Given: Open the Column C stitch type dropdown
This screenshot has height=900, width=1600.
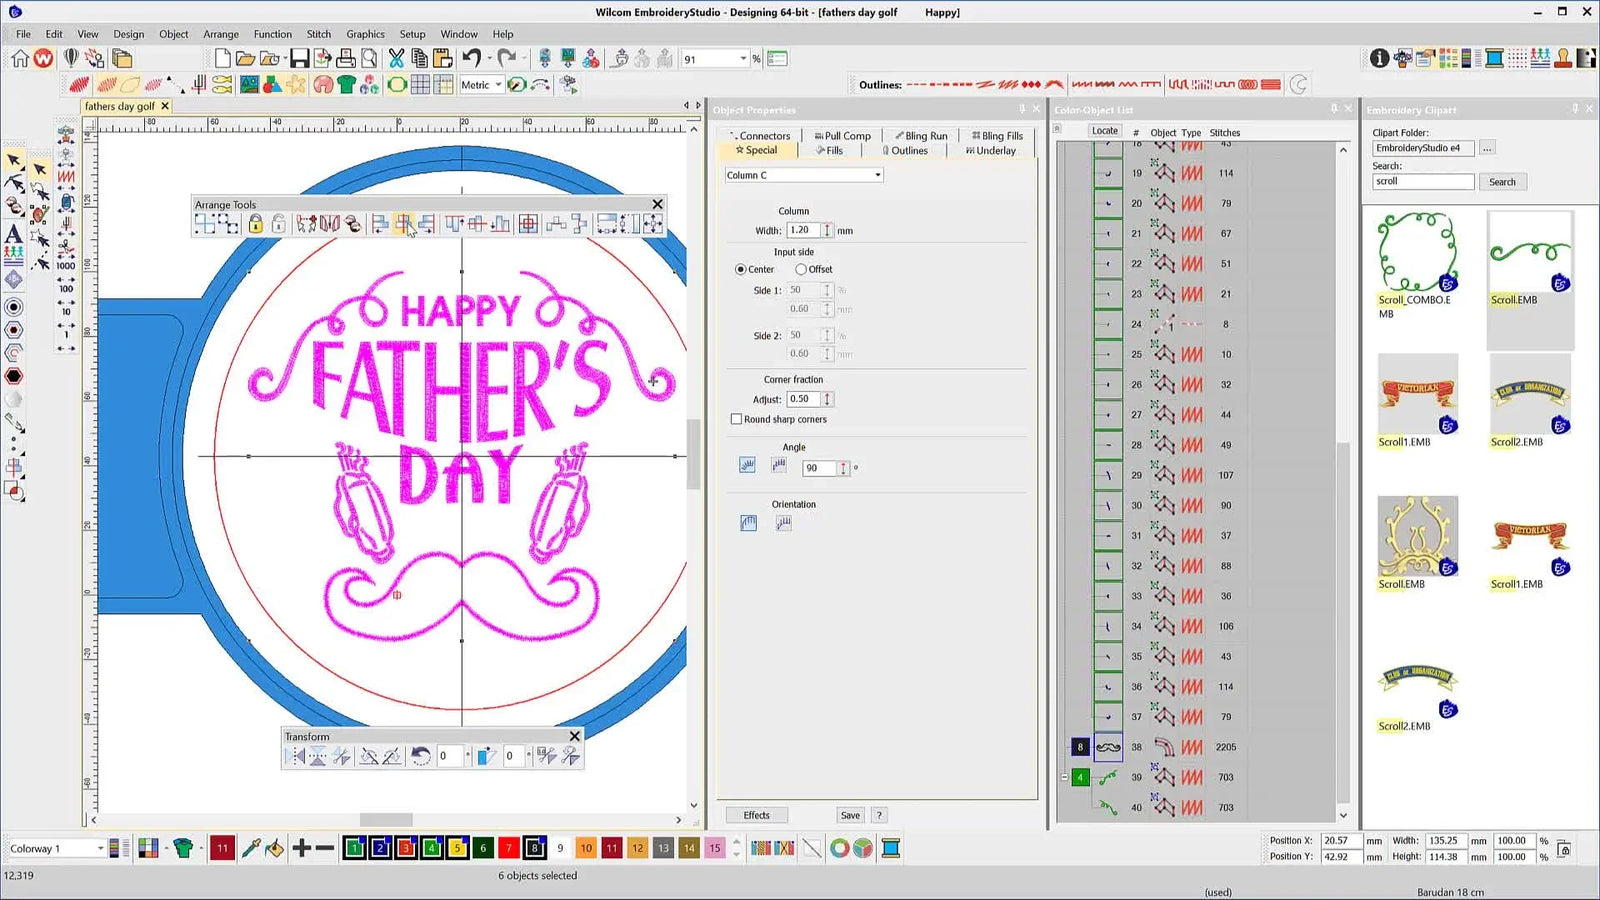Looking at the screenshot, I should 877,175.
